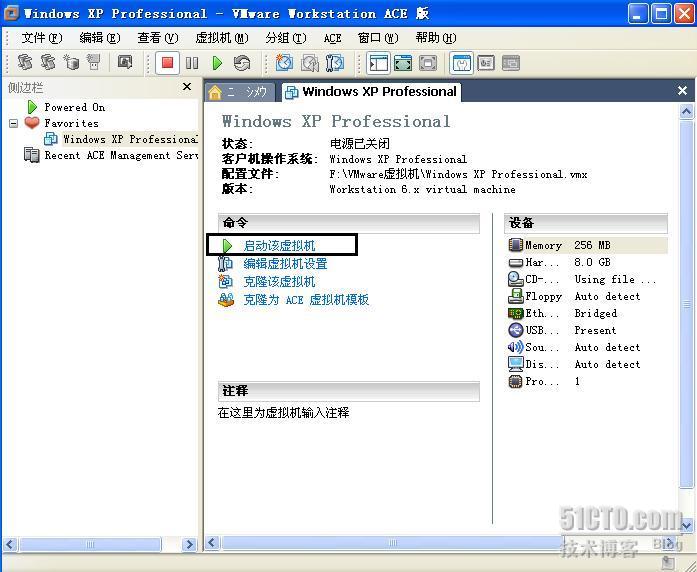Screen dimensions: 697x572
Task: Click the second toolbar icon from the left
Action: point(48,62)
